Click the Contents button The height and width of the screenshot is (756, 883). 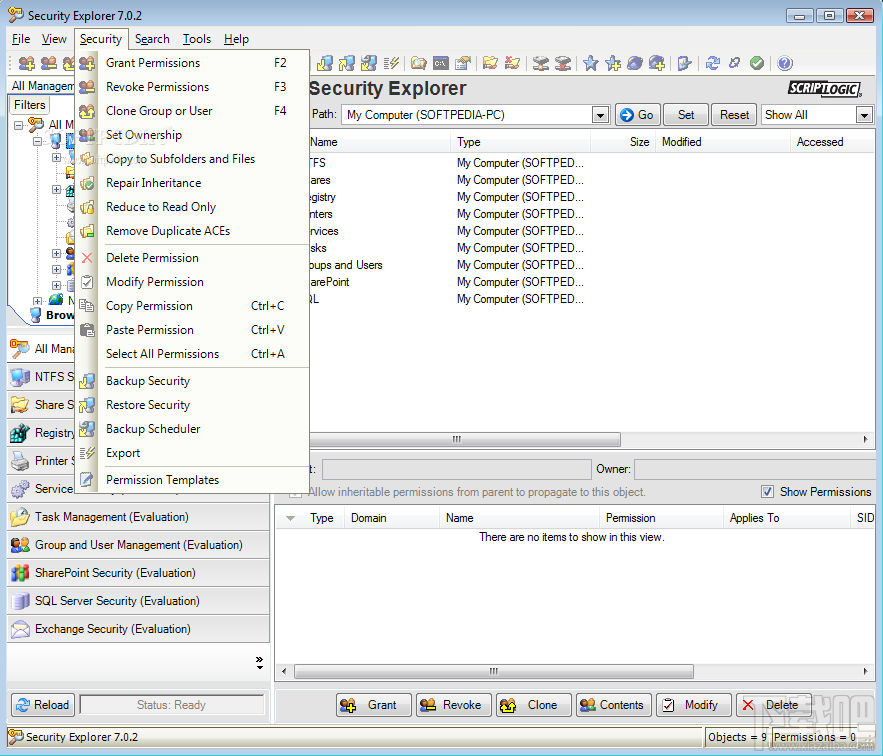[x=613, y=705]
